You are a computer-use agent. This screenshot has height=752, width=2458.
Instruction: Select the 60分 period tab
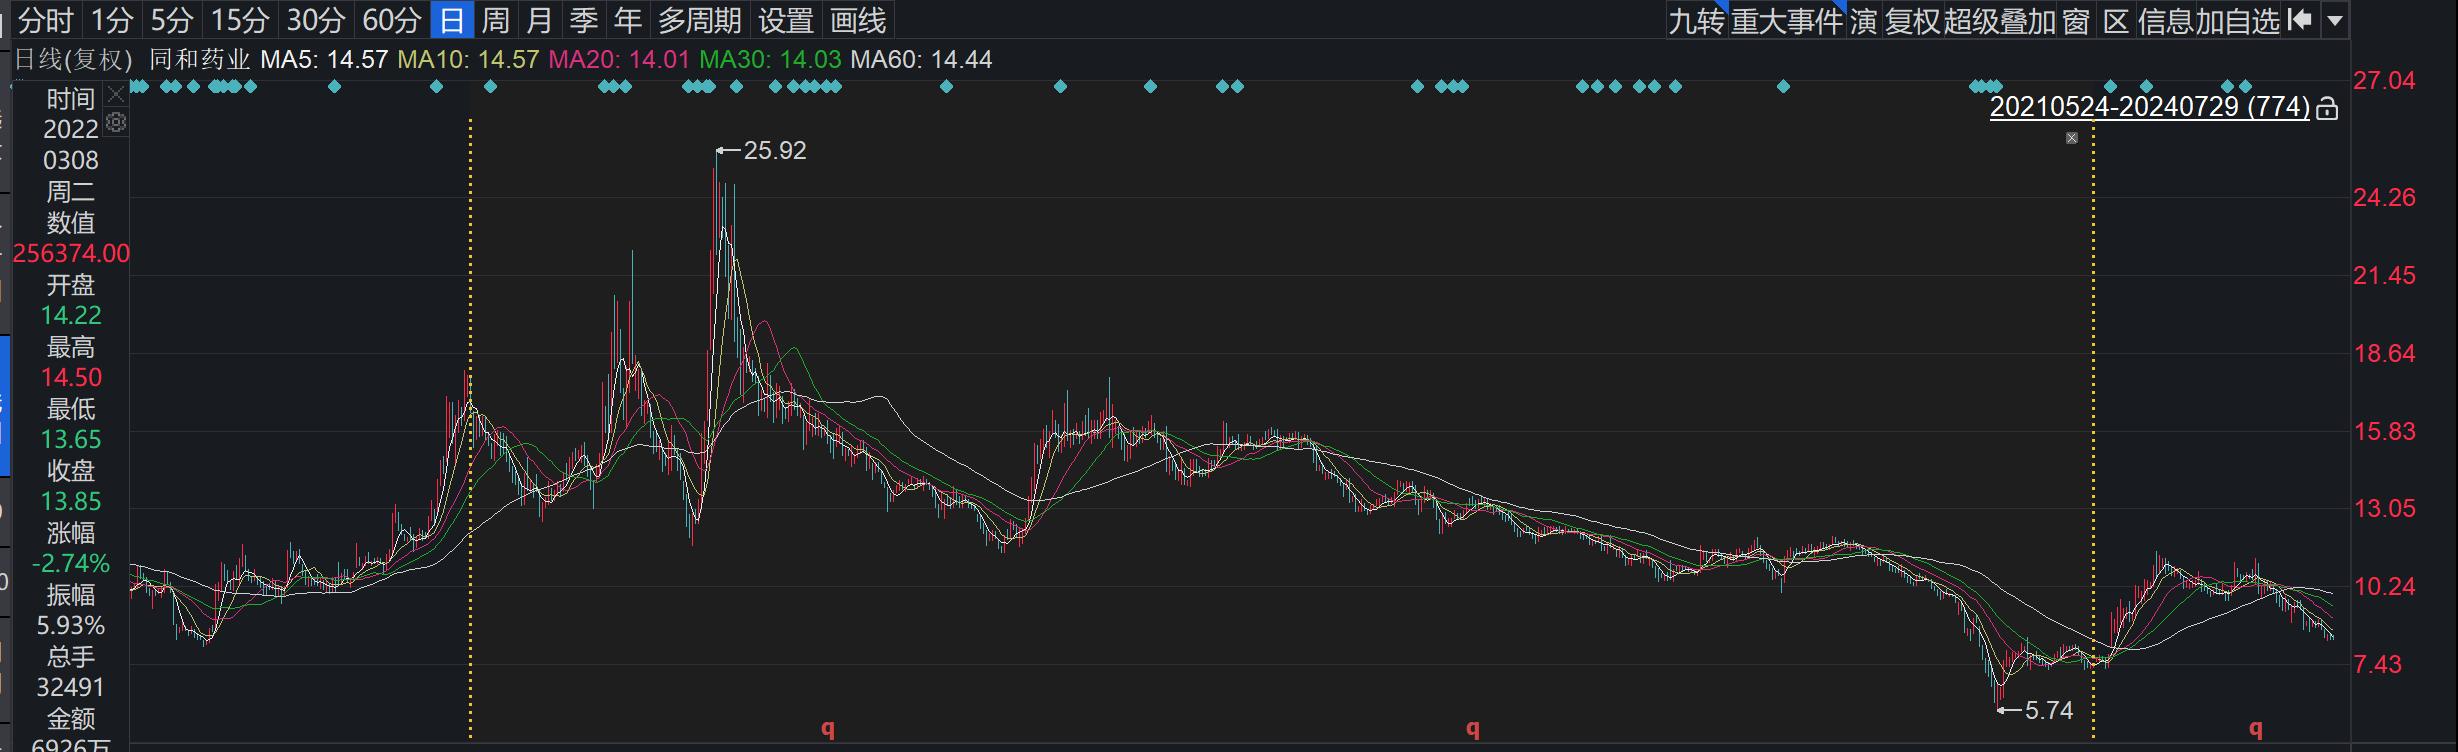click(x=391, y=20)
